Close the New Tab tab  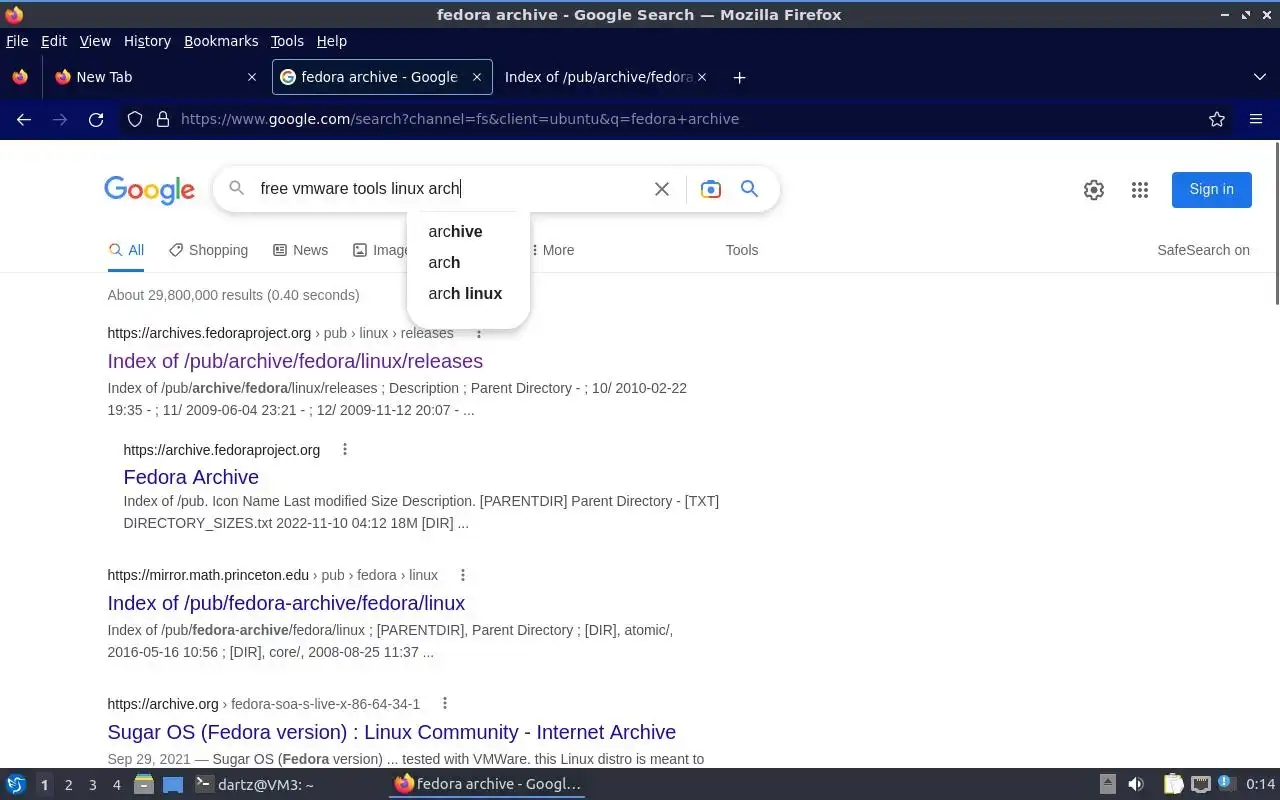(x=251, y=77)
